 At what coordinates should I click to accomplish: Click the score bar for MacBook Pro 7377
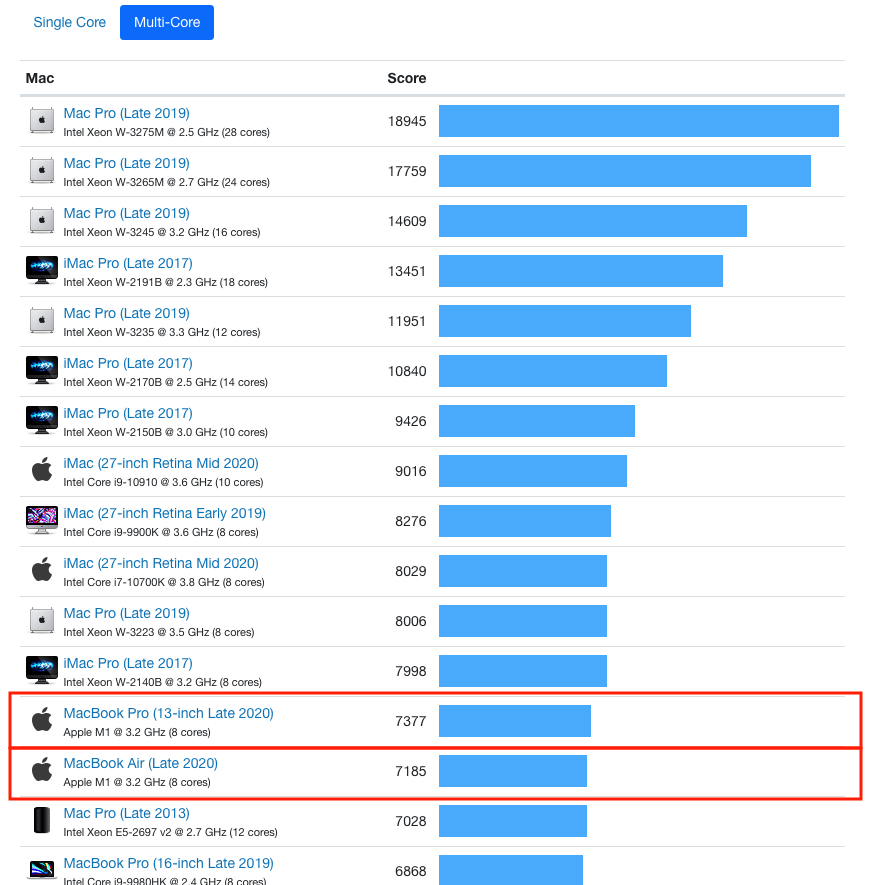(515, 721)
